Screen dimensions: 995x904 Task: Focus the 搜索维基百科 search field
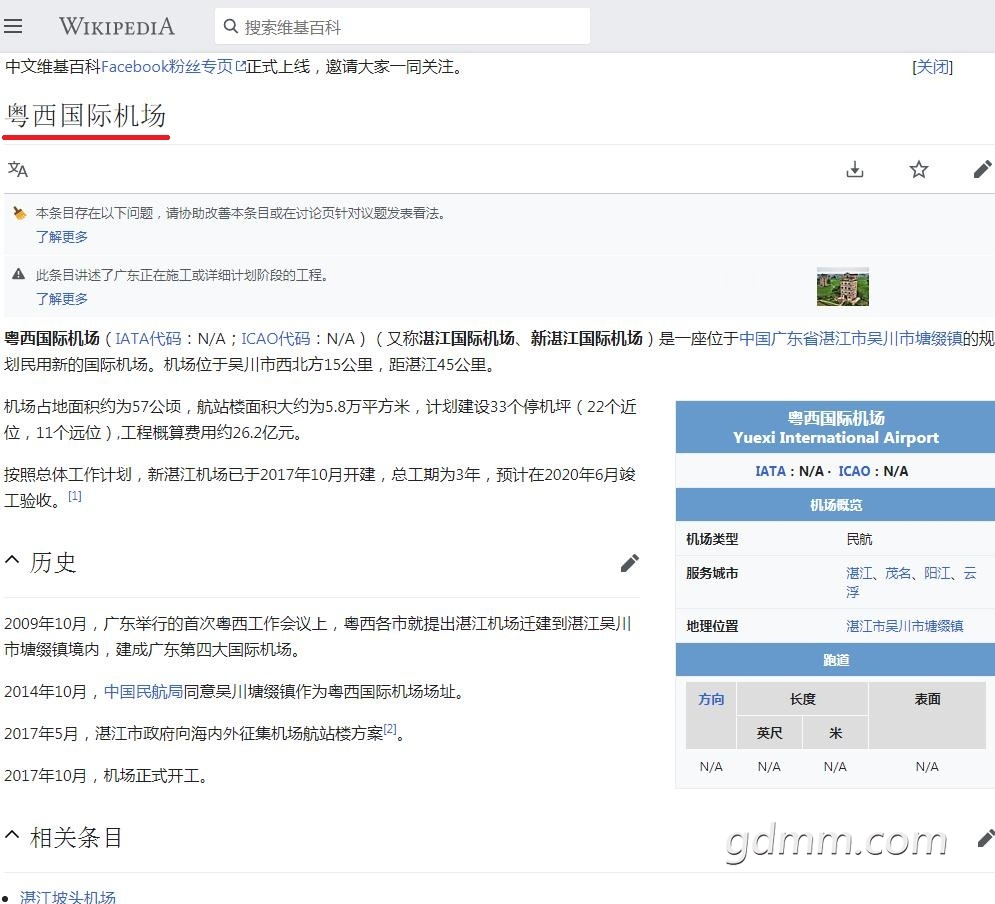(402, 27)
